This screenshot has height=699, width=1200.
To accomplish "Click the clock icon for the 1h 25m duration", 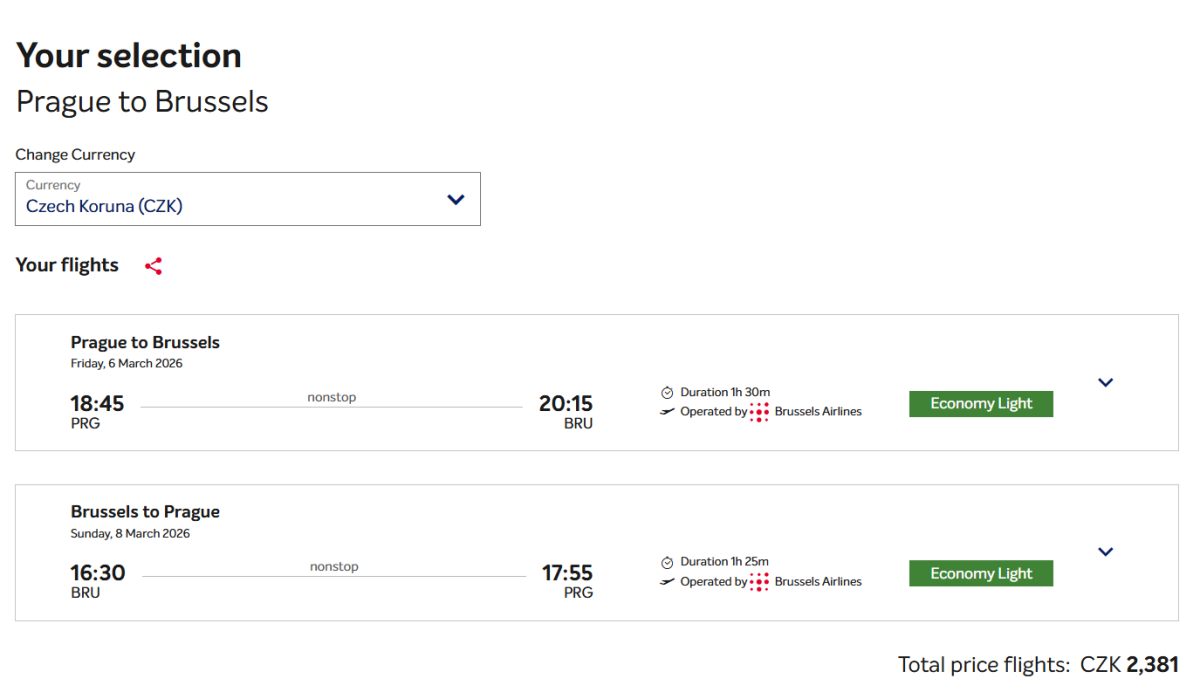I will (667, 563).
